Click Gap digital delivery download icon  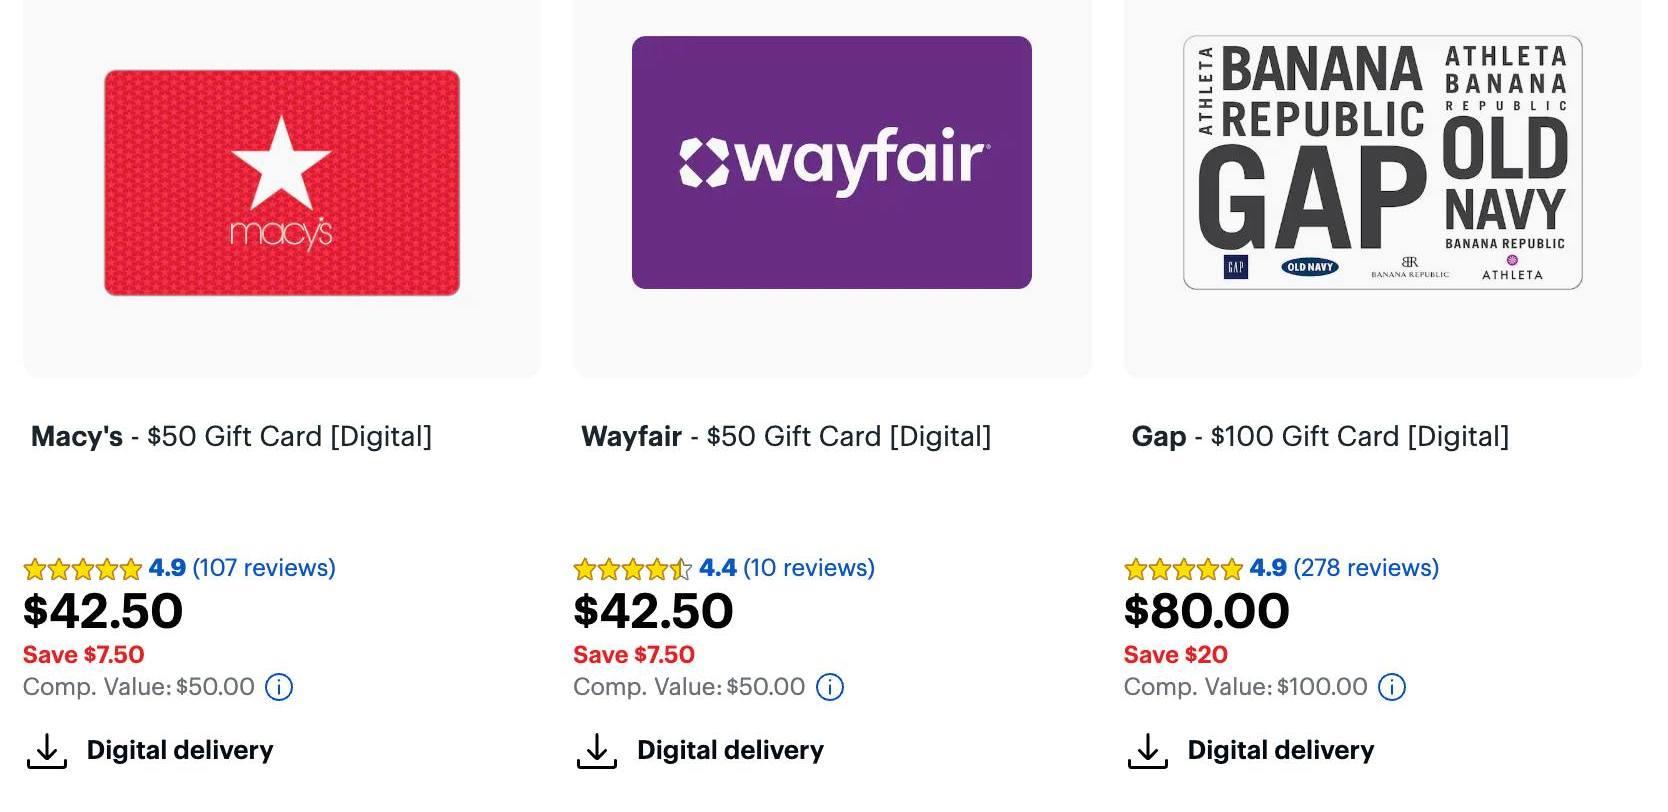[x=1147, y=751]
